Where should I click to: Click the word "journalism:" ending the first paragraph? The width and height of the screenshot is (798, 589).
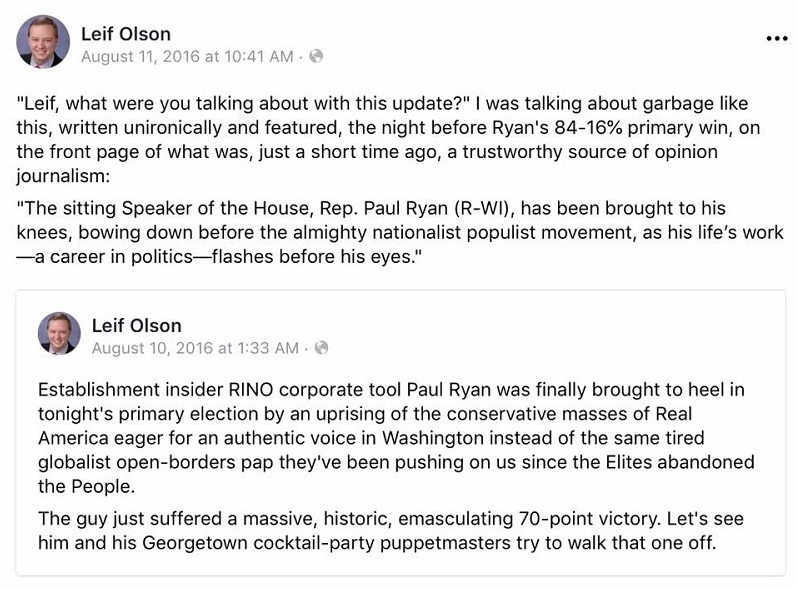click(x=63, y=176)
